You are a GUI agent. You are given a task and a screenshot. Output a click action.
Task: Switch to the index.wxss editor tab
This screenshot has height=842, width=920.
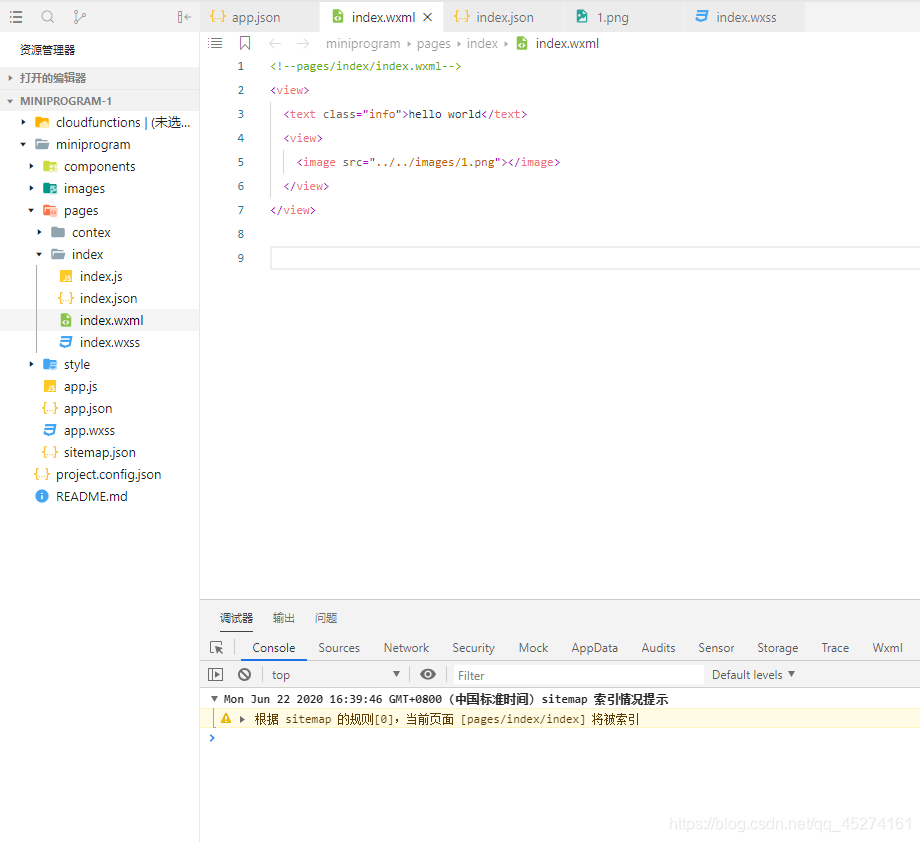[x=743, y=17]
